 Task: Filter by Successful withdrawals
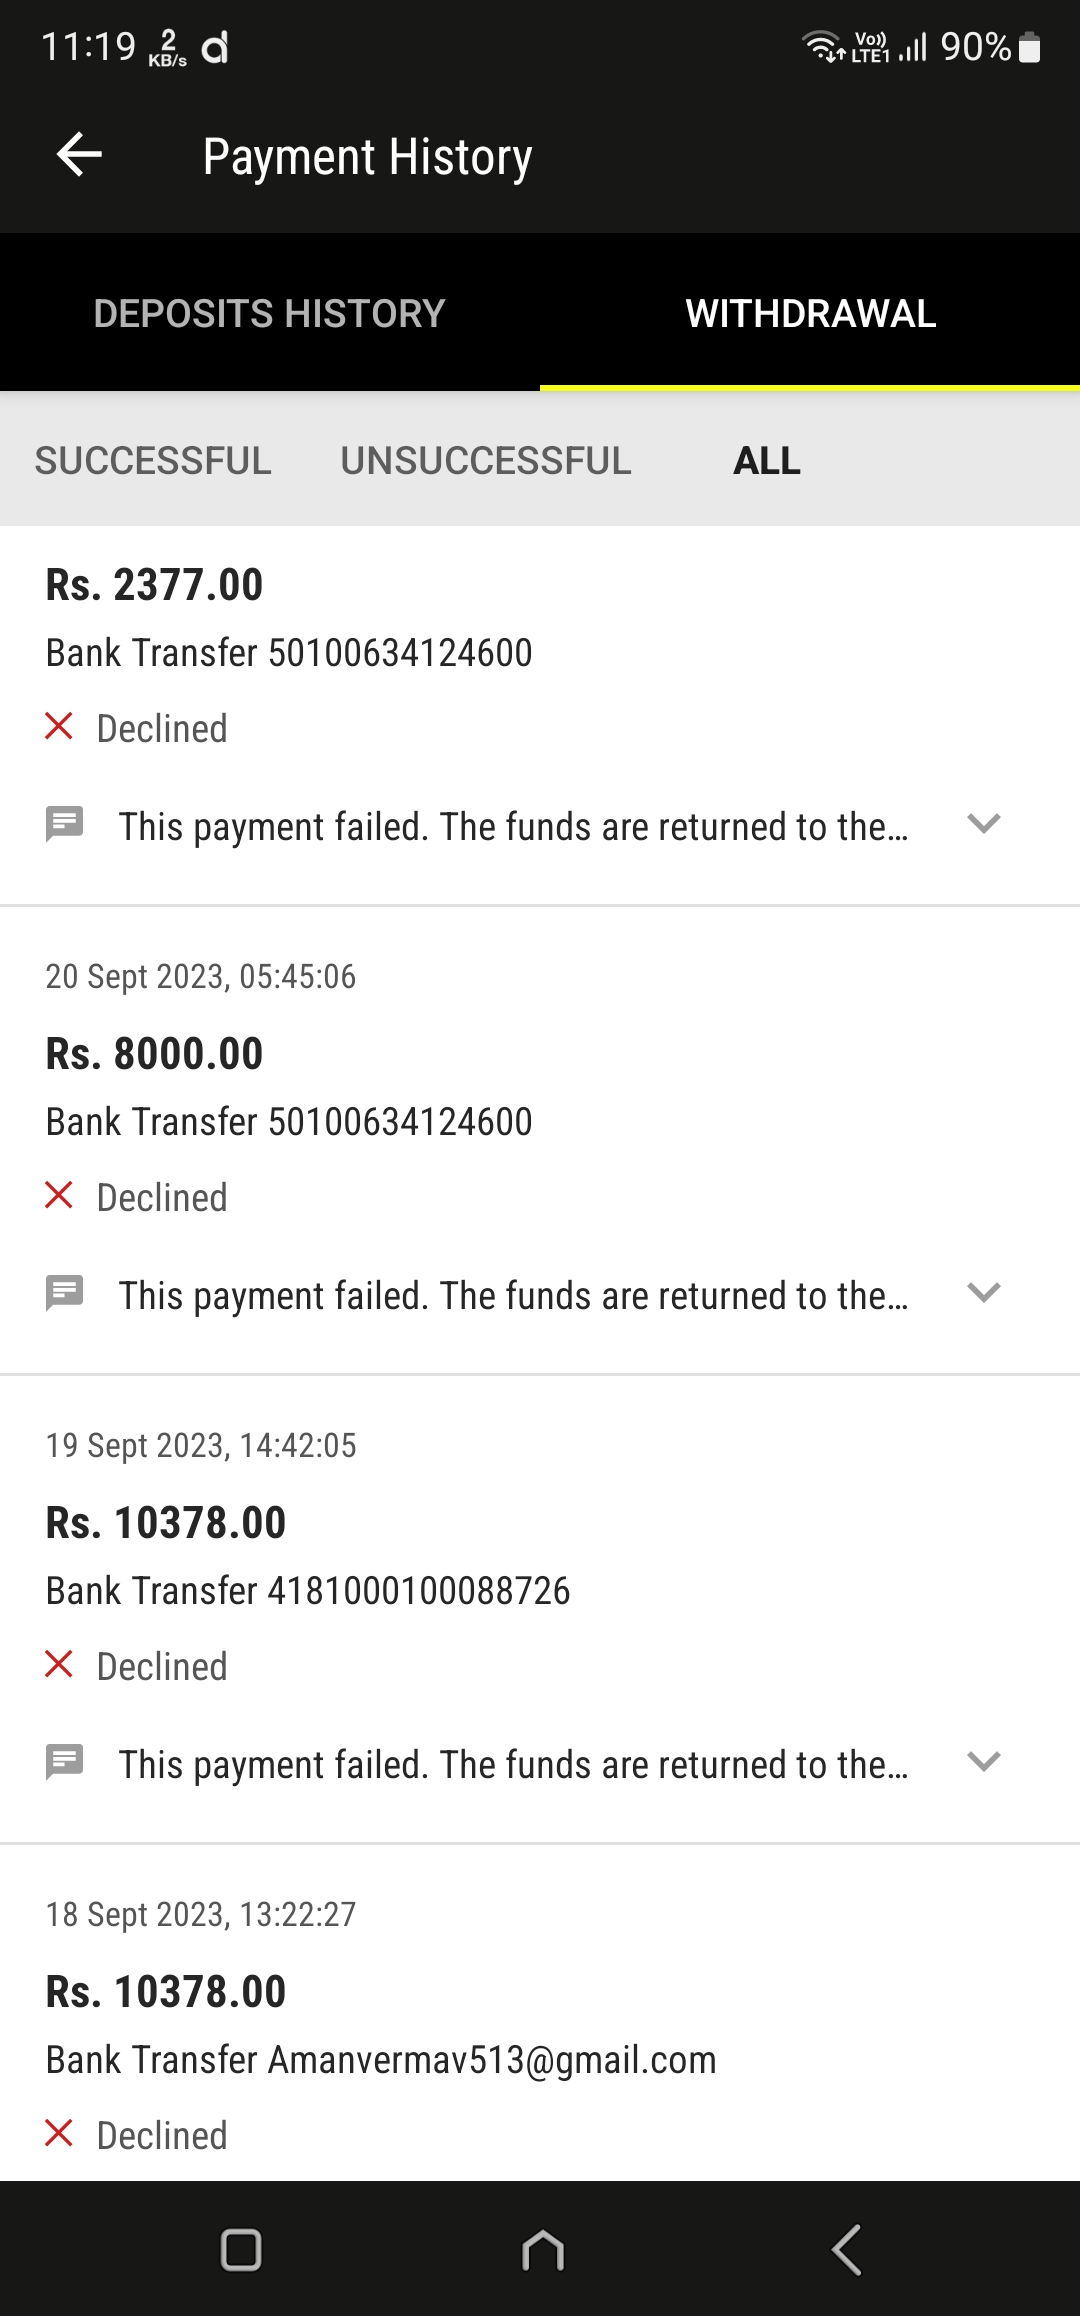(x=153, y=461)
